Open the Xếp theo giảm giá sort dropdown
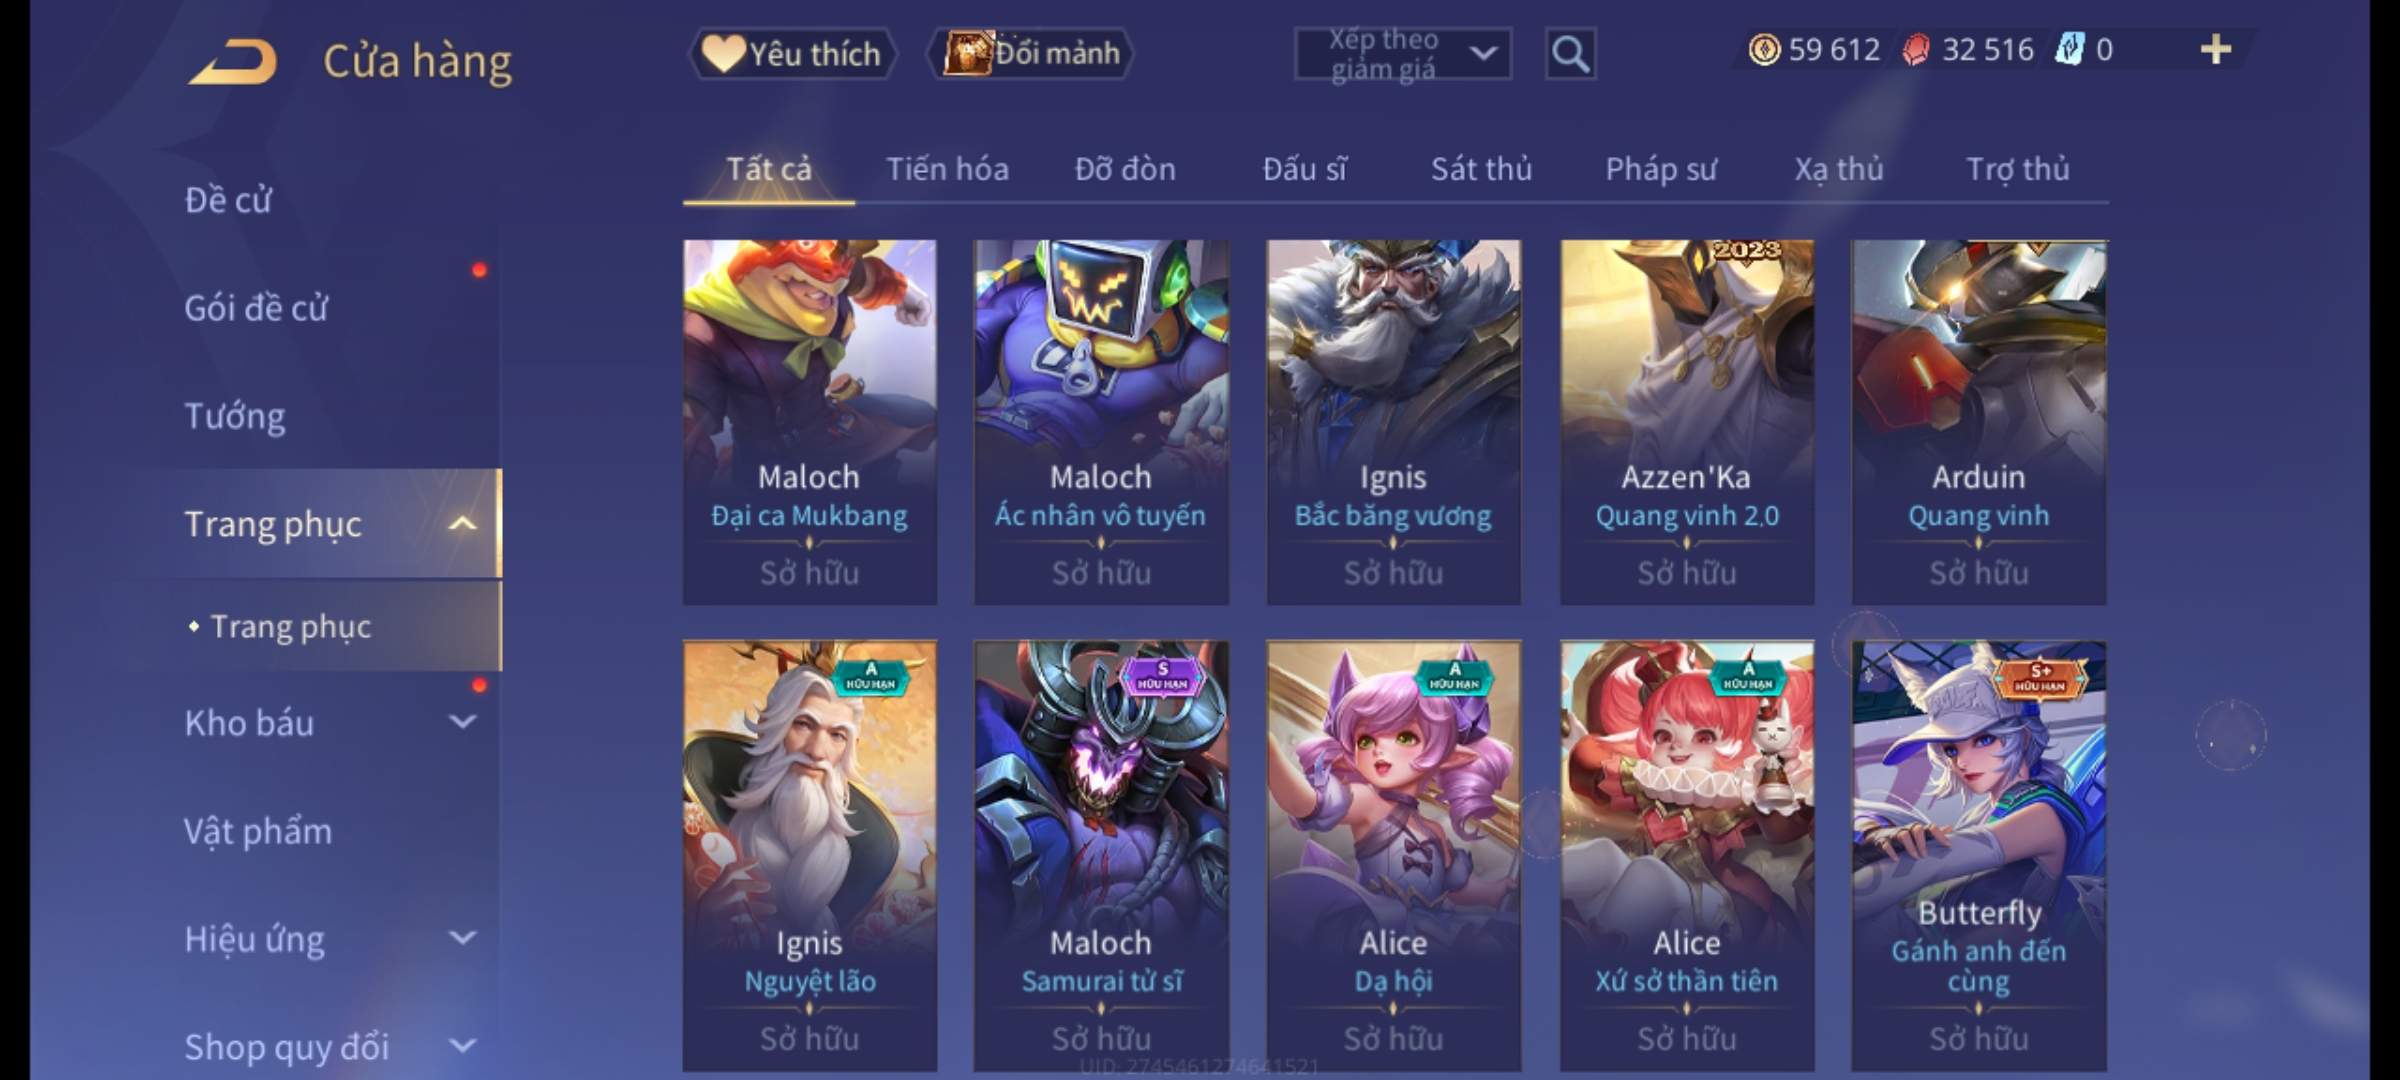 tap(1402, 54)
